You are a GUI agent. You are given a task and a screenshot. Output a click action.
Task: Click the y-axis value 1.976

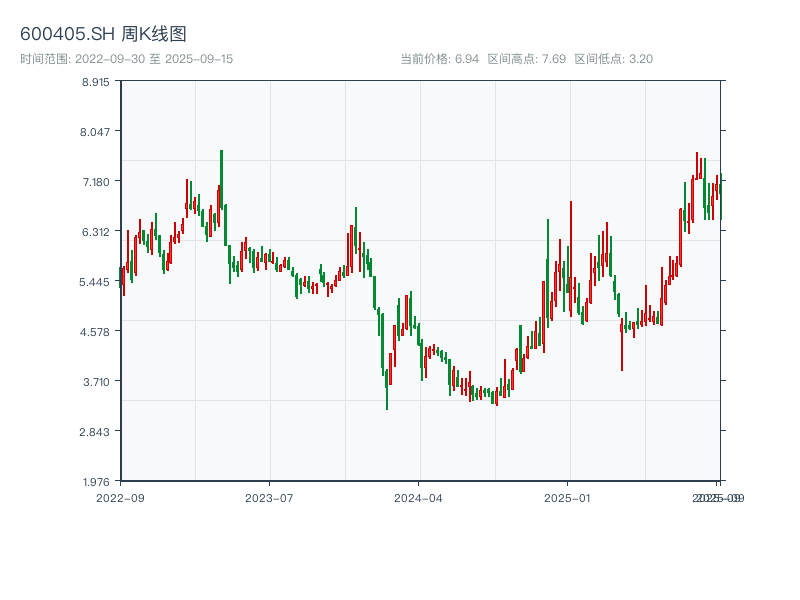(96, 482)
